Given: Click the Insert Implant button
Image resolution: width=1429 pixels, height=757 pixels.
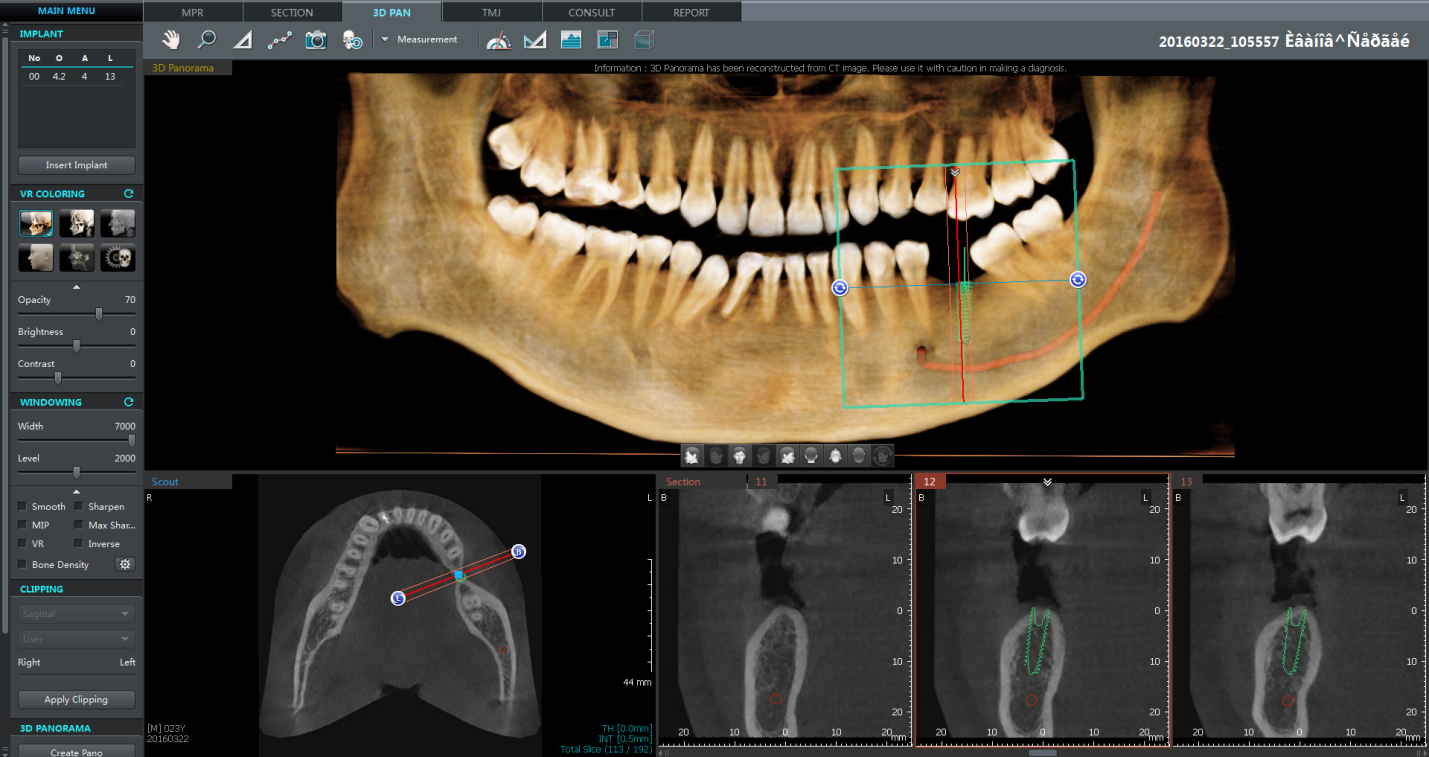Looking at the screenshot, I should (76, 165).
